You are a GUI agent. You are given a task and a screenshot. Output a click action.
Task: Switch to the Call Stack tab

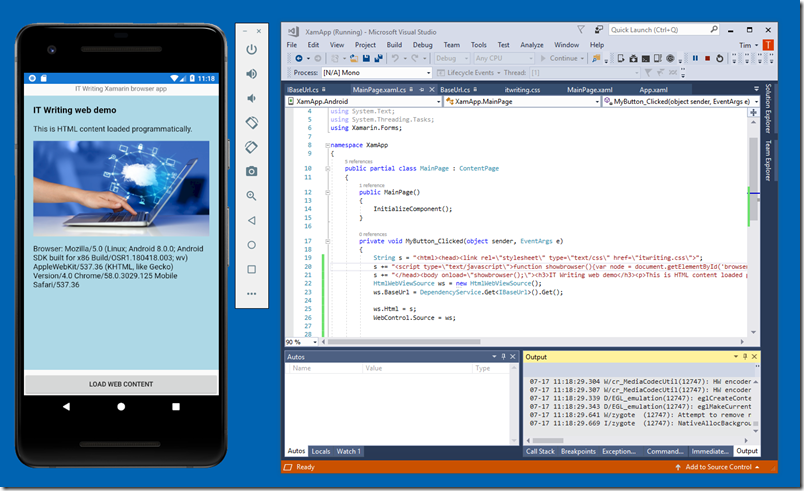(540, 452)
